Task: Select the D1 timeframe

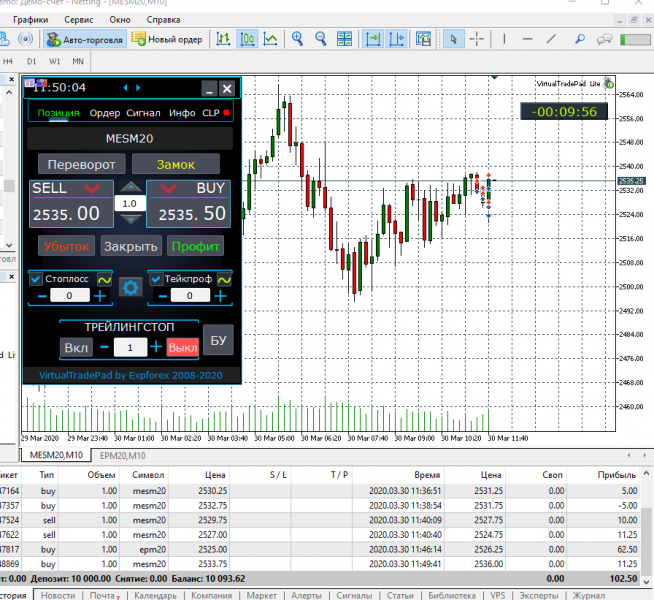Action: pyautogui.click(x=32, y=62)
